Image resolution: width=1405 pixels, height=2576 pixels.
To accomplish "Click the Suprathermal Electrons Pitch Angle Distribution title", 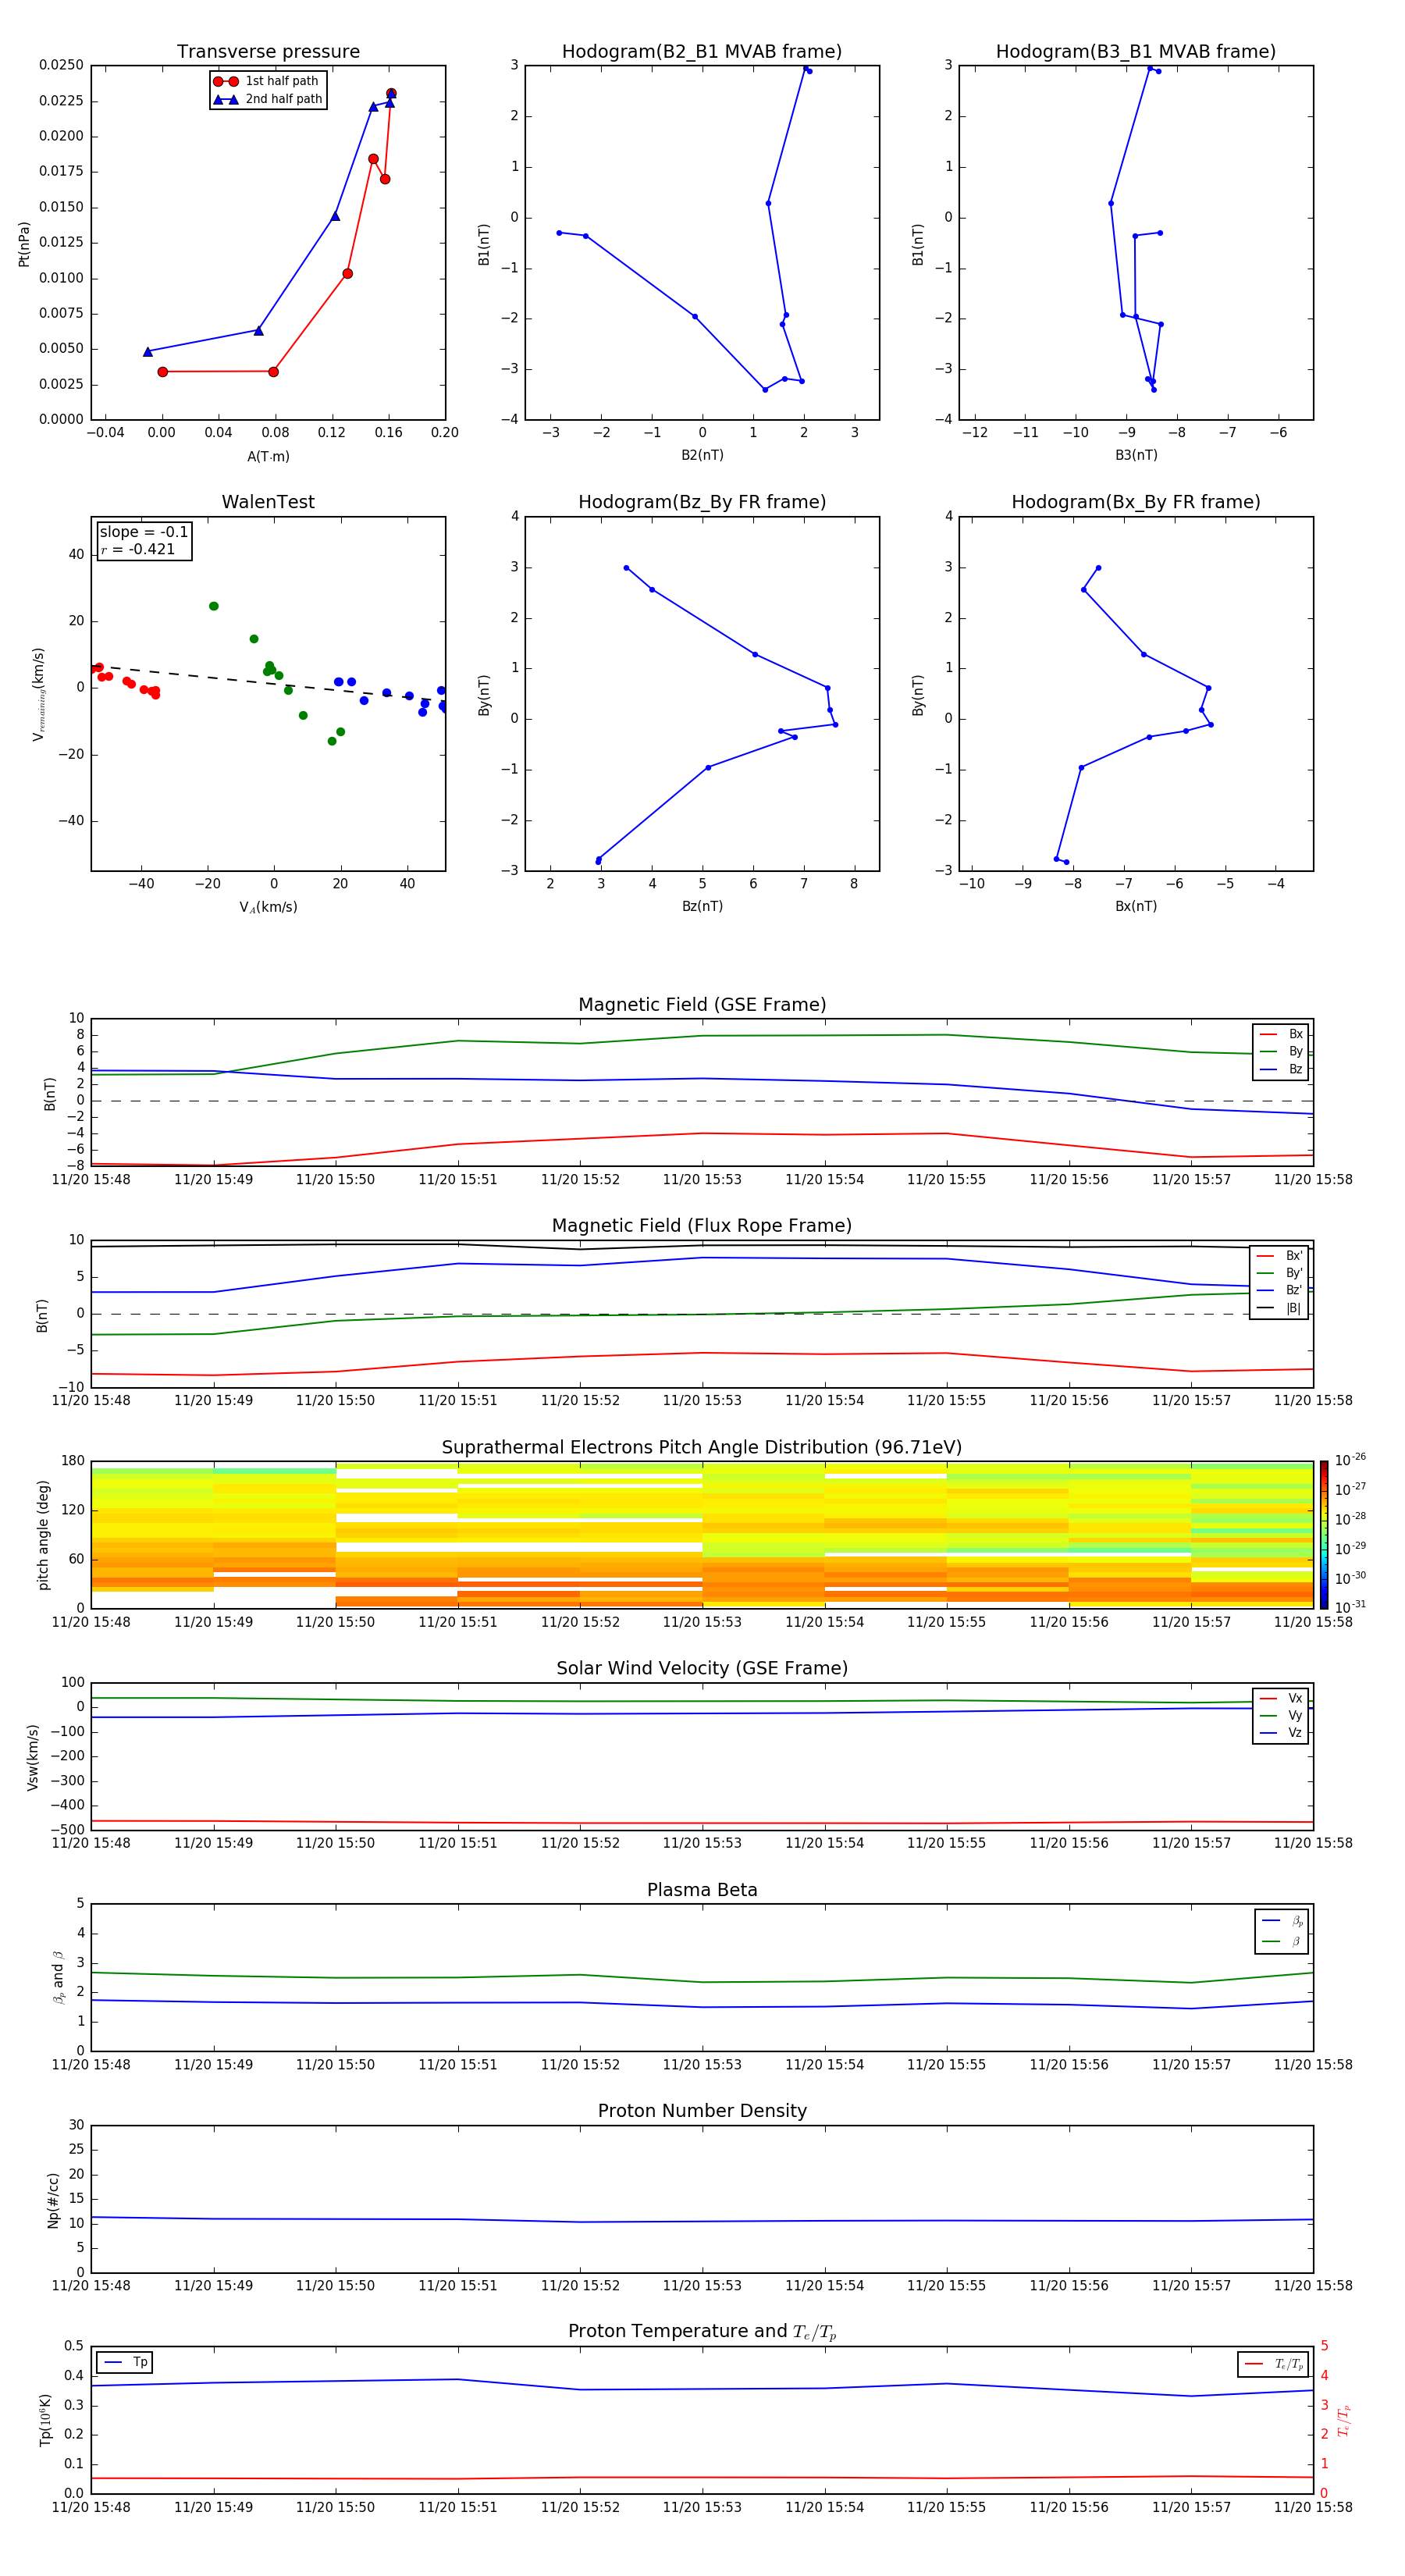I will [x=702, y=1448].
